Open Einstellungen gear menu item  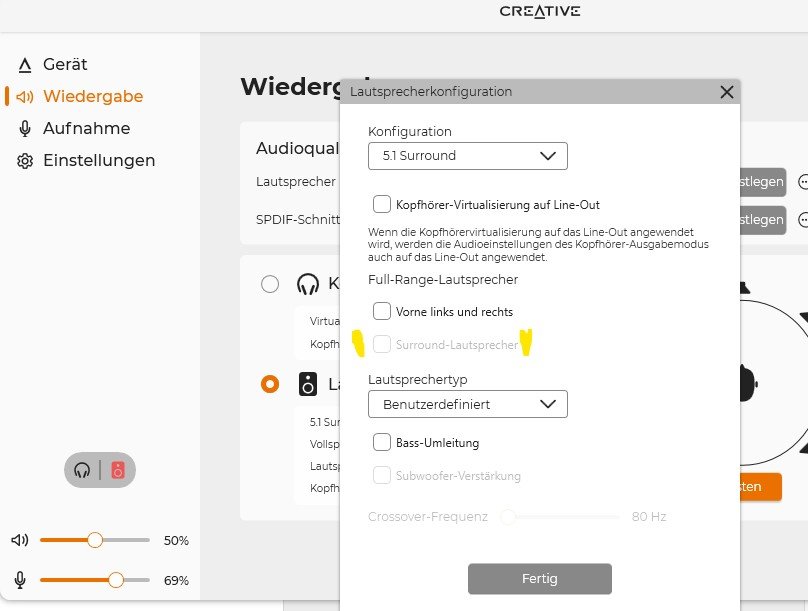click(x=86, y=160)
